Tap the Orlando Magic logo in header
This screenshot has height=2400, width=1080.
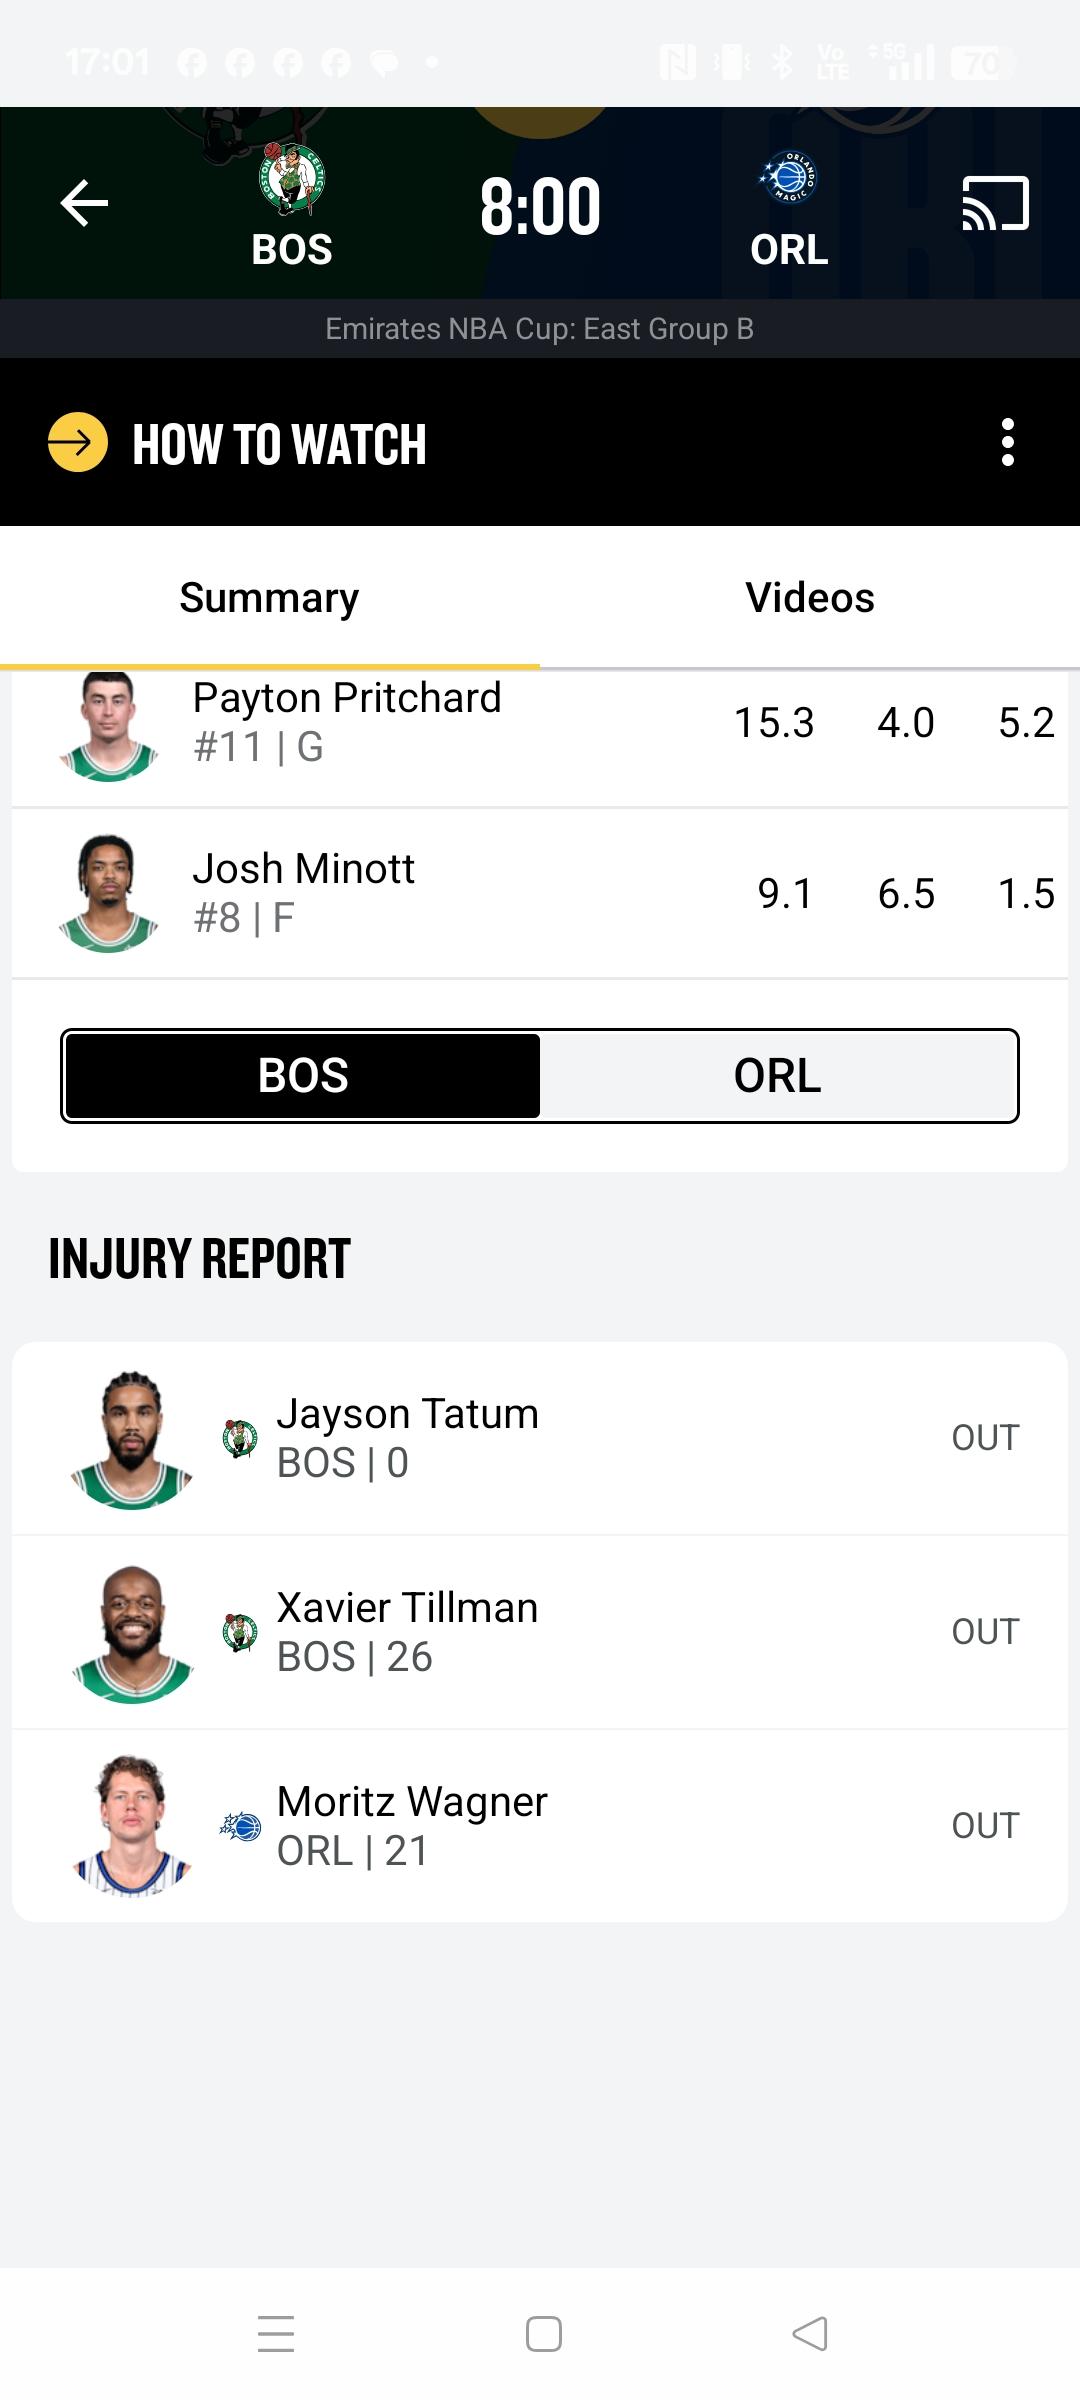789,178
